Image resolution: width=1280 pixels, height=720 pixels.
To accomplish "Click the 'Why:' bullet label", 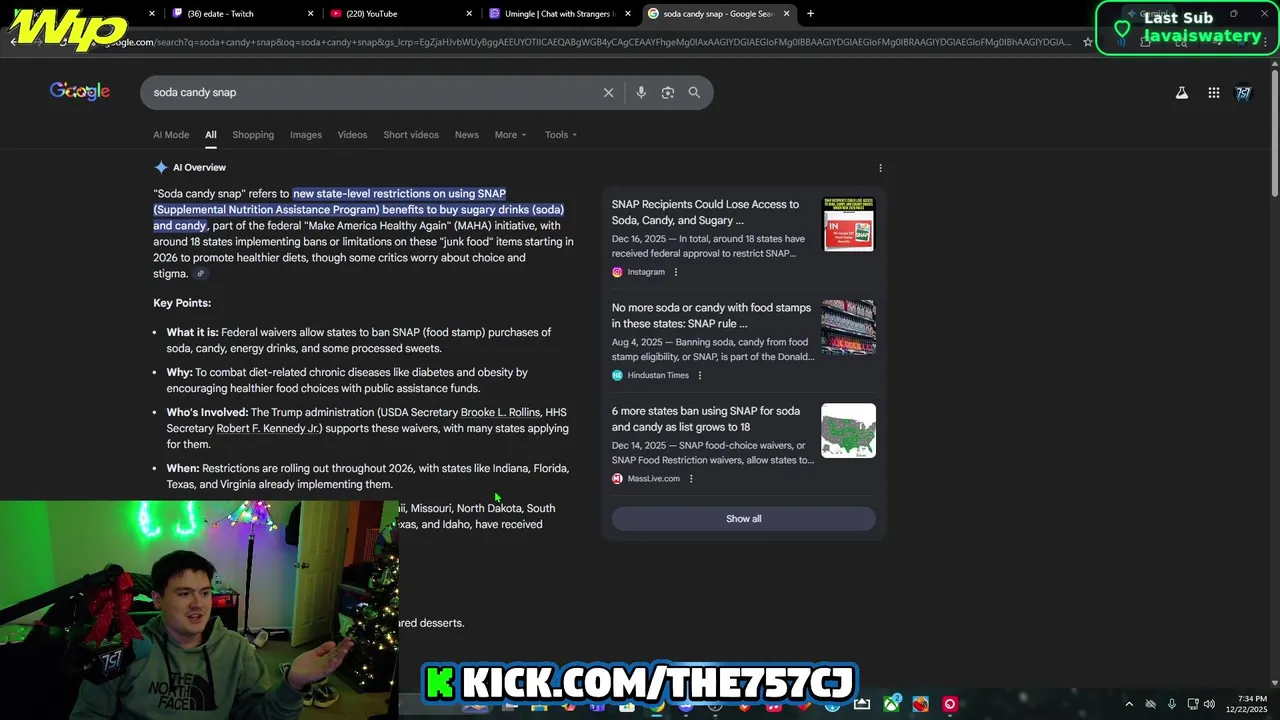I will tap(179, 372).
